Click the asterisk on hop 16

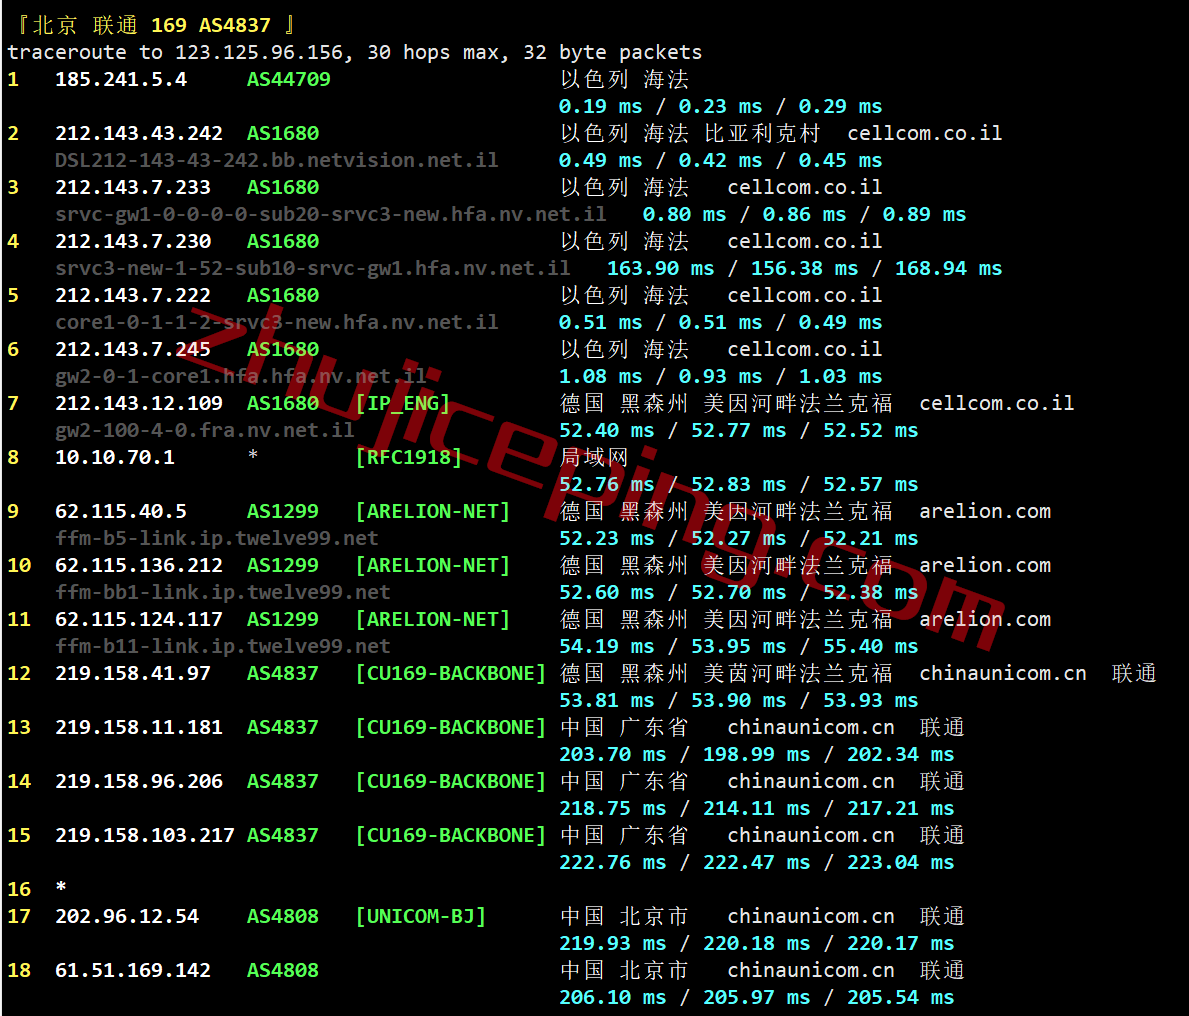pos(61,888)
